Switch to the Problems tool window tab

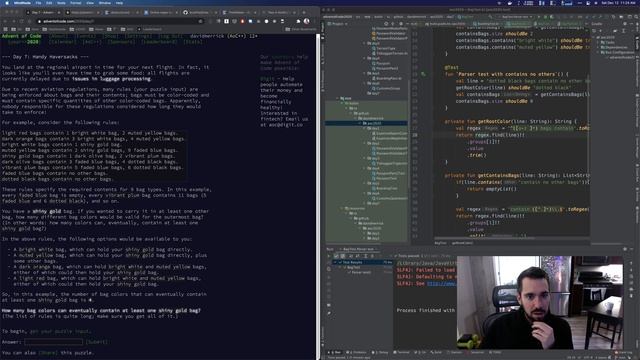point(357,352)
